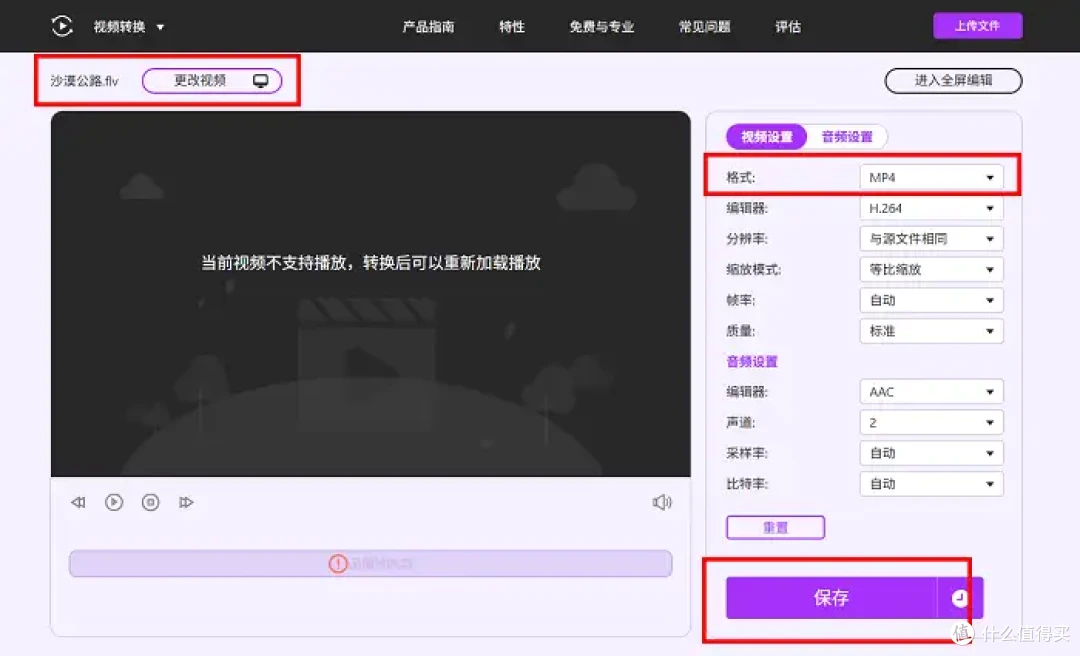Image resolution: width=1080 pixels, height=656 pixels.
Task: Click the fast-forward playback icon
Action: coord(186,502)
